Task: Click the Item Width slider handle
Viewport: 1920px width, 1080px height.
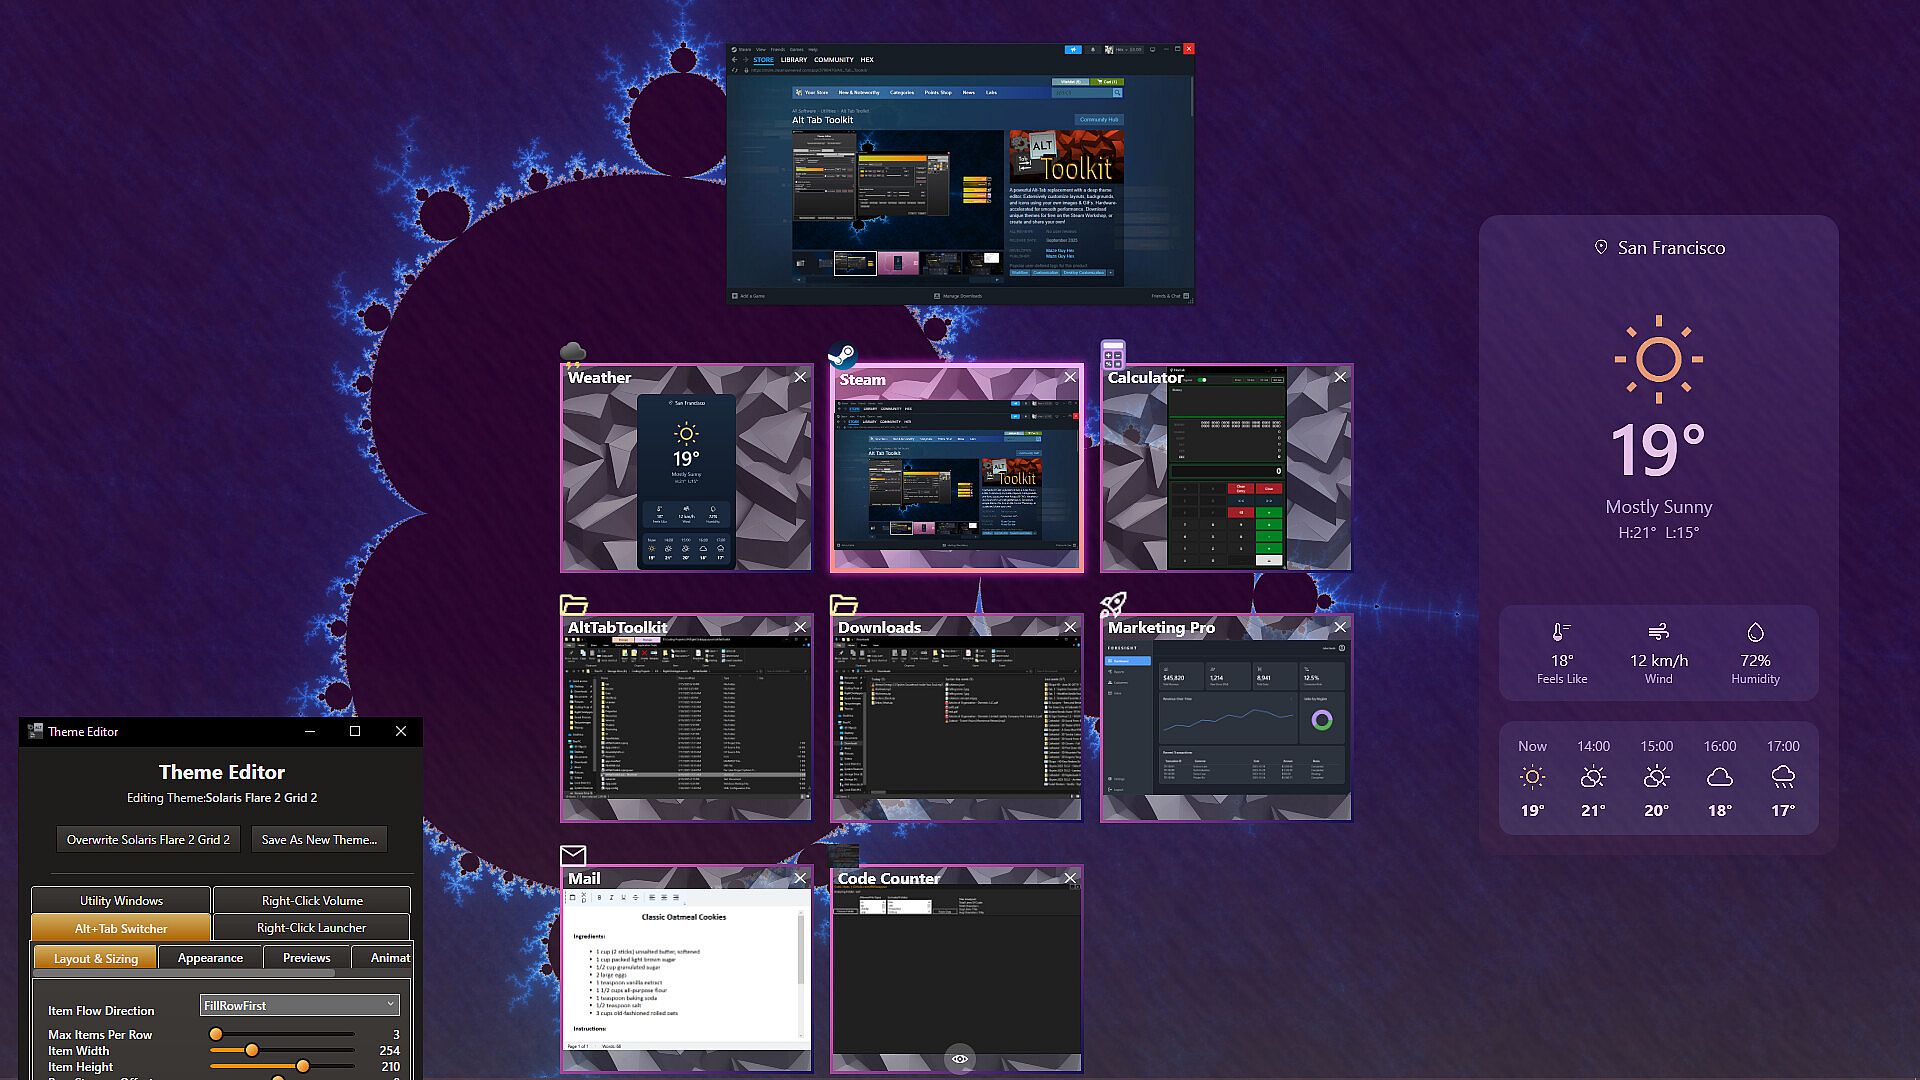Action: (x=252, y=1050)
